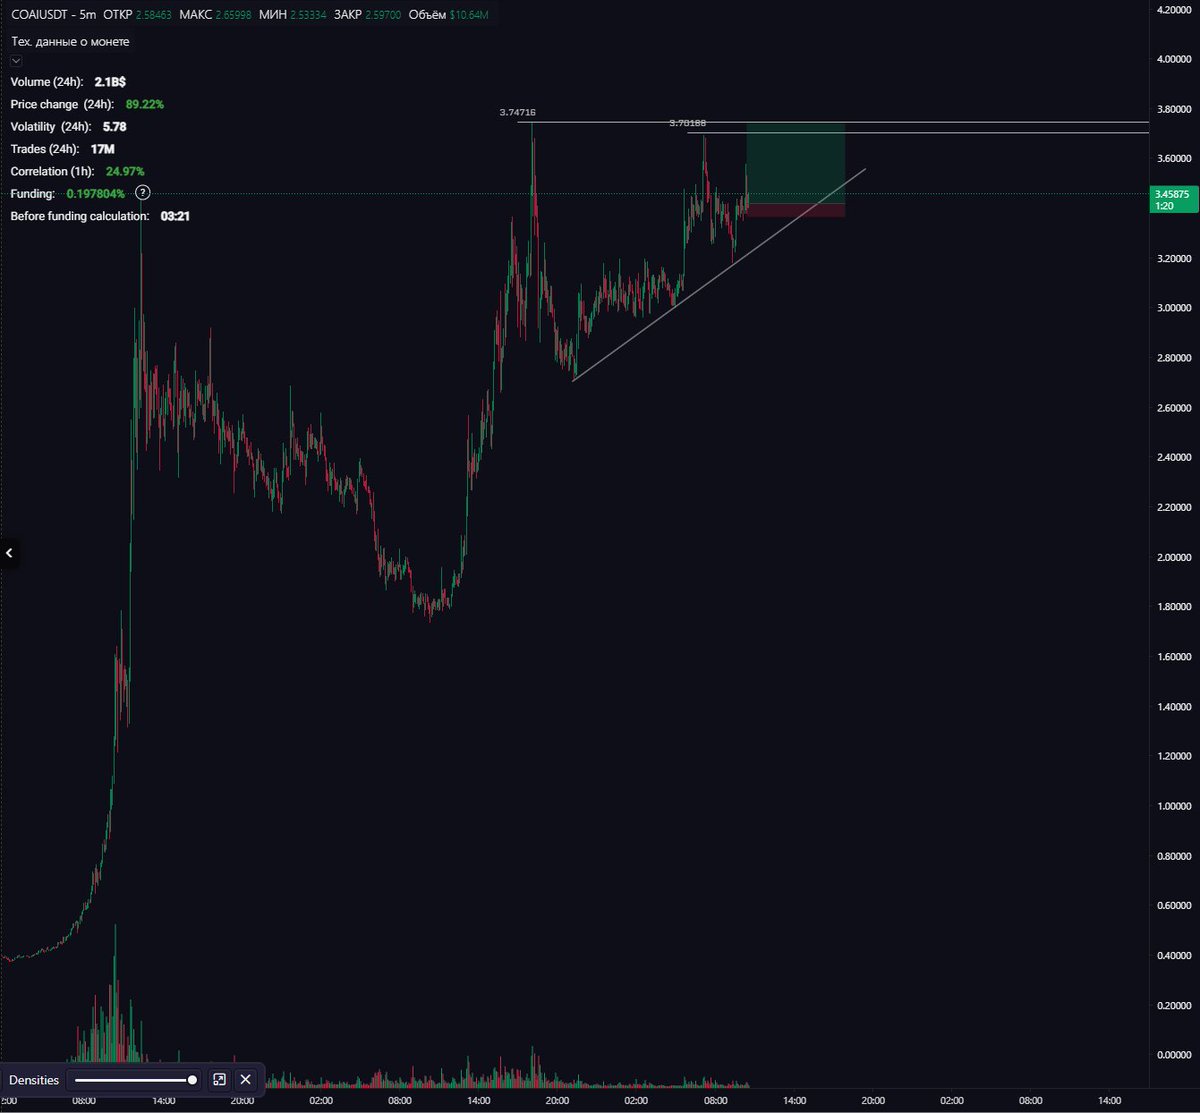The height and width of the screenshot is (1113, 1200).
Task: Select the Correlation (1h) 24.97% value
Action: 125,171
